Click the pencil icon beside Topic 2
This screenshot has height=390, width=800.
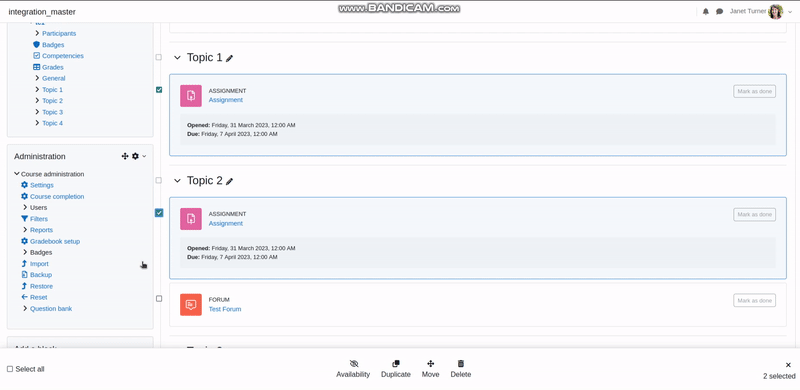coord(230,181)
